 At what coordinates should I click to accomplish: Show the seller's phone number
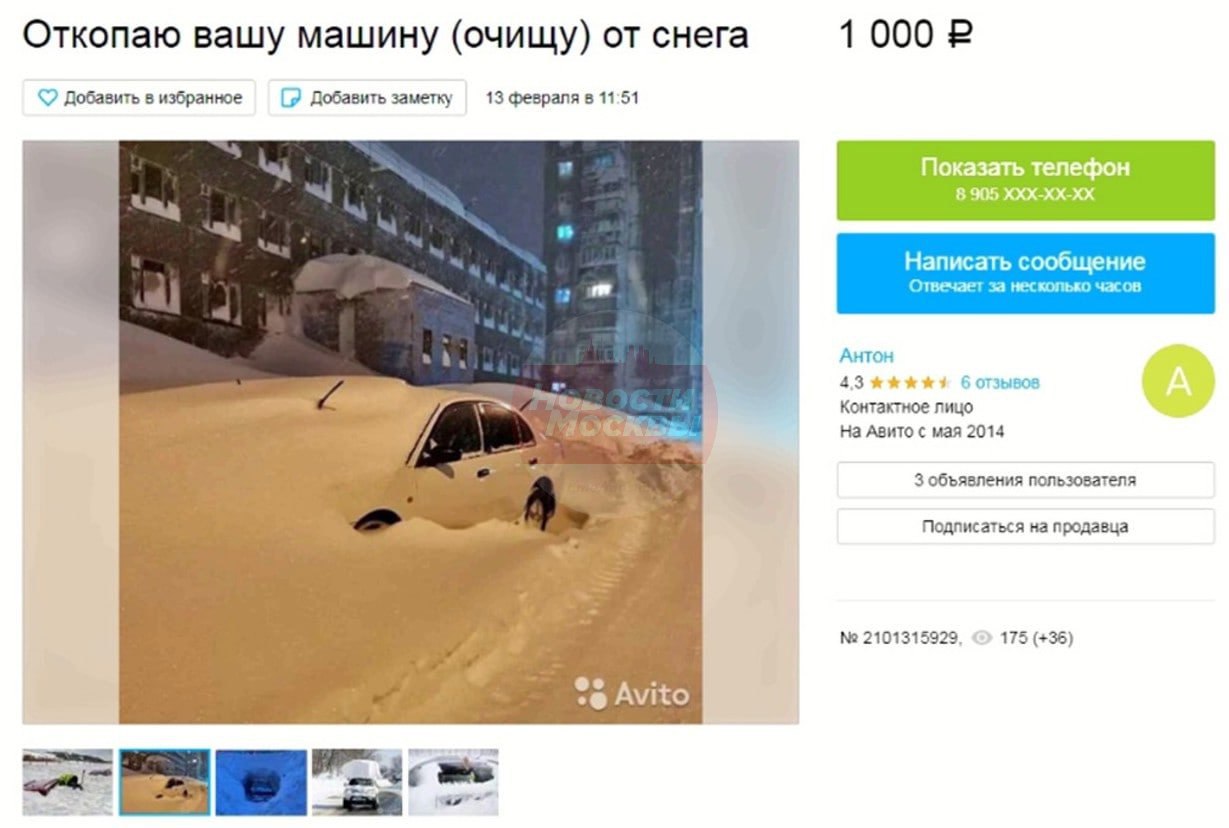[1025, 180]
